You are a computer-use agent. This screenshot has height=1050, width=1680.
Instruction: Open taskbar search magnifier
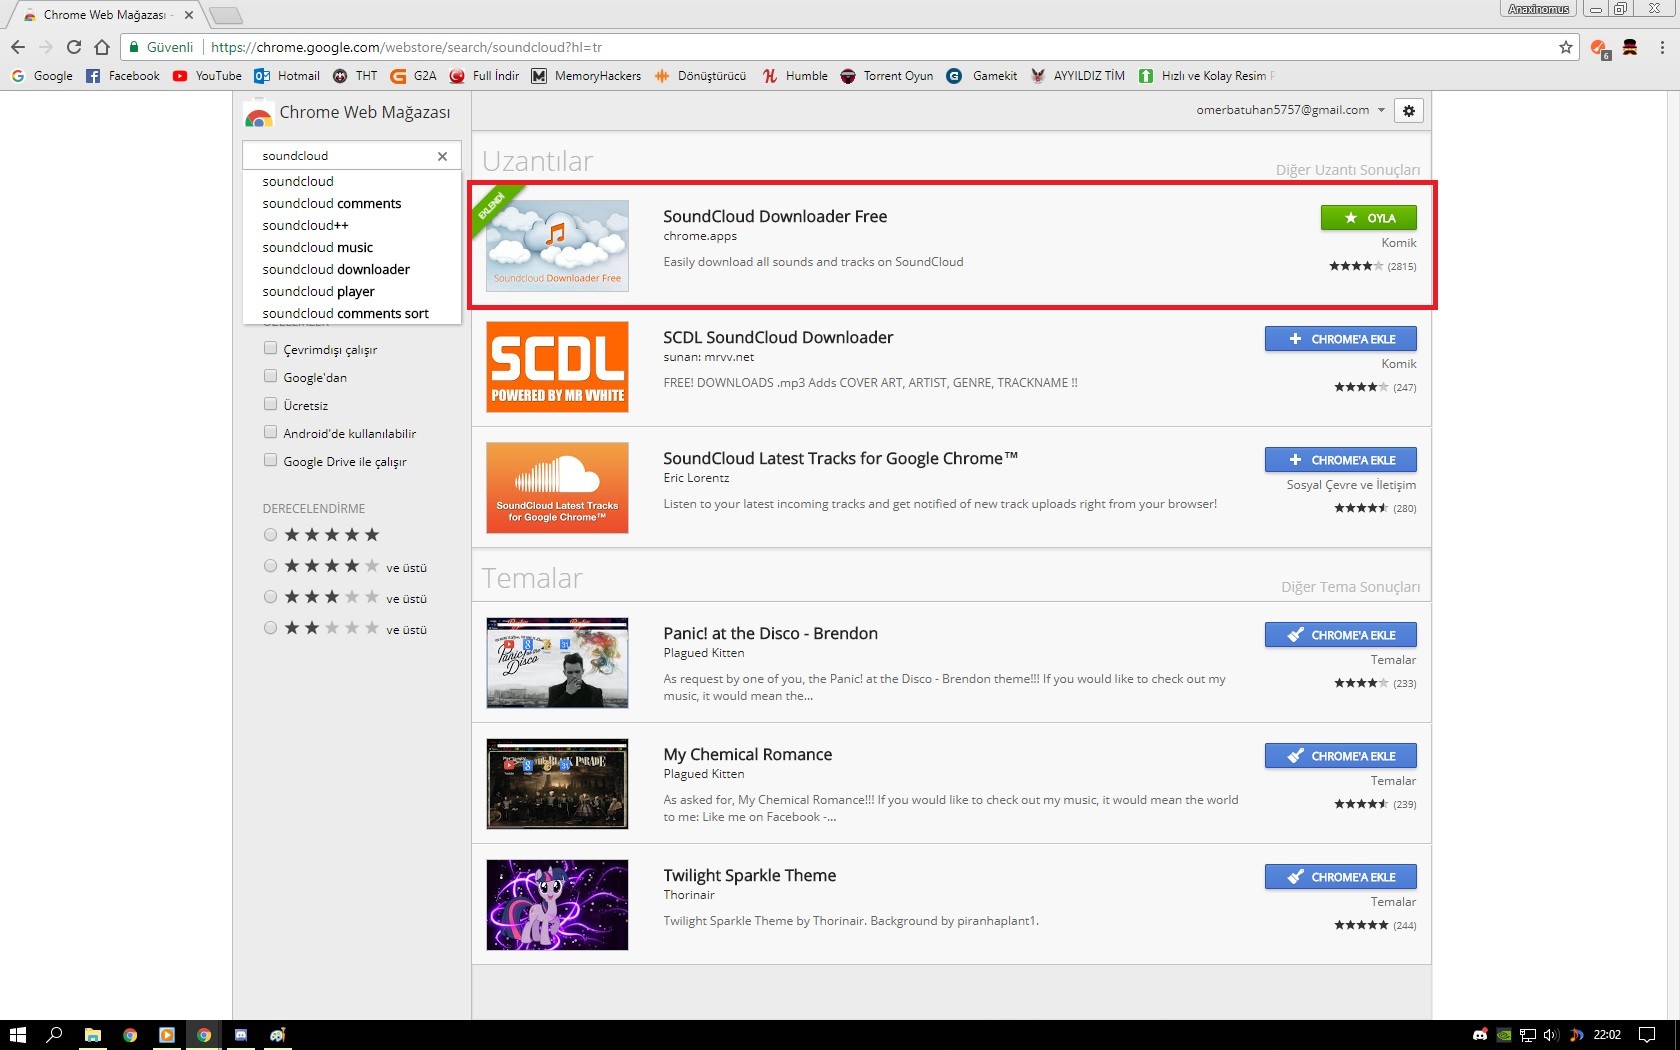(x=55, y=1035)
